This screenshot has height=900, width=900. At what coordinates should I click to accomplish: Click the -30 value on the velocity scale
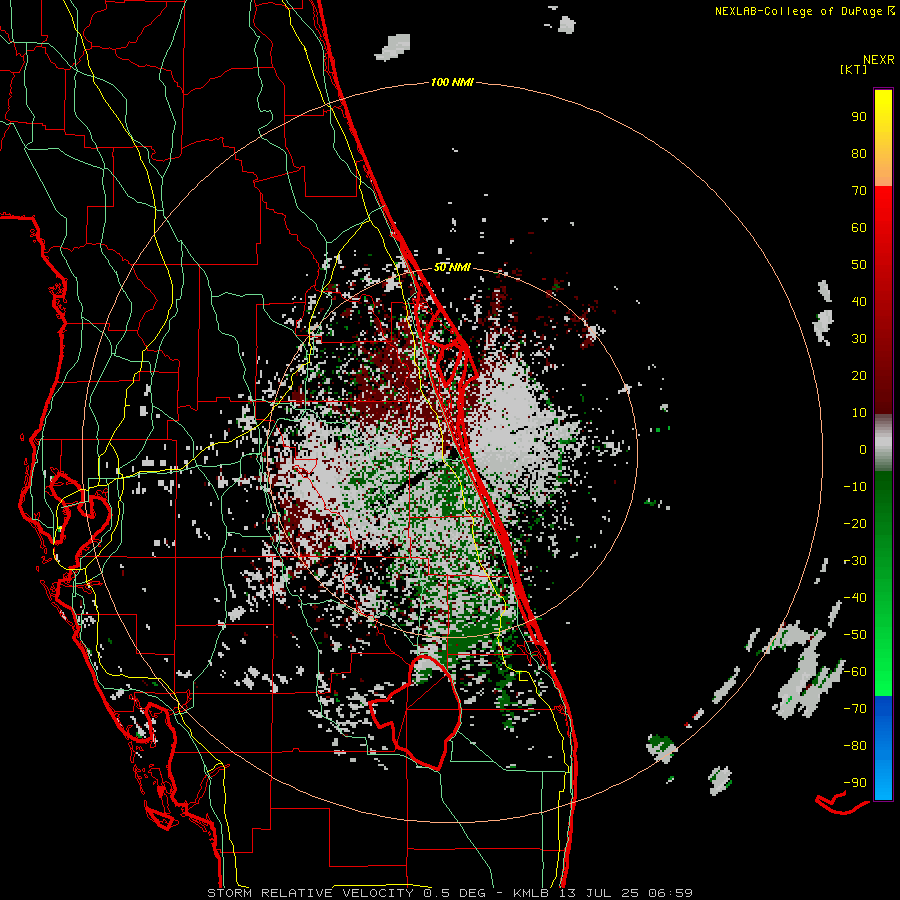click(x=855, y=561)
